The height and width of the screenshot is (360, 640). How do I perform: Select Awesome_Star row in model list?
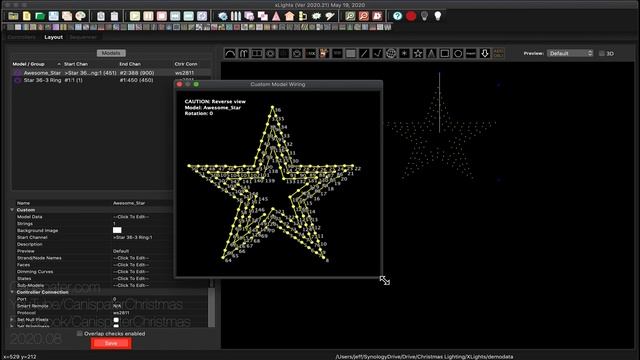pos(111,73)
